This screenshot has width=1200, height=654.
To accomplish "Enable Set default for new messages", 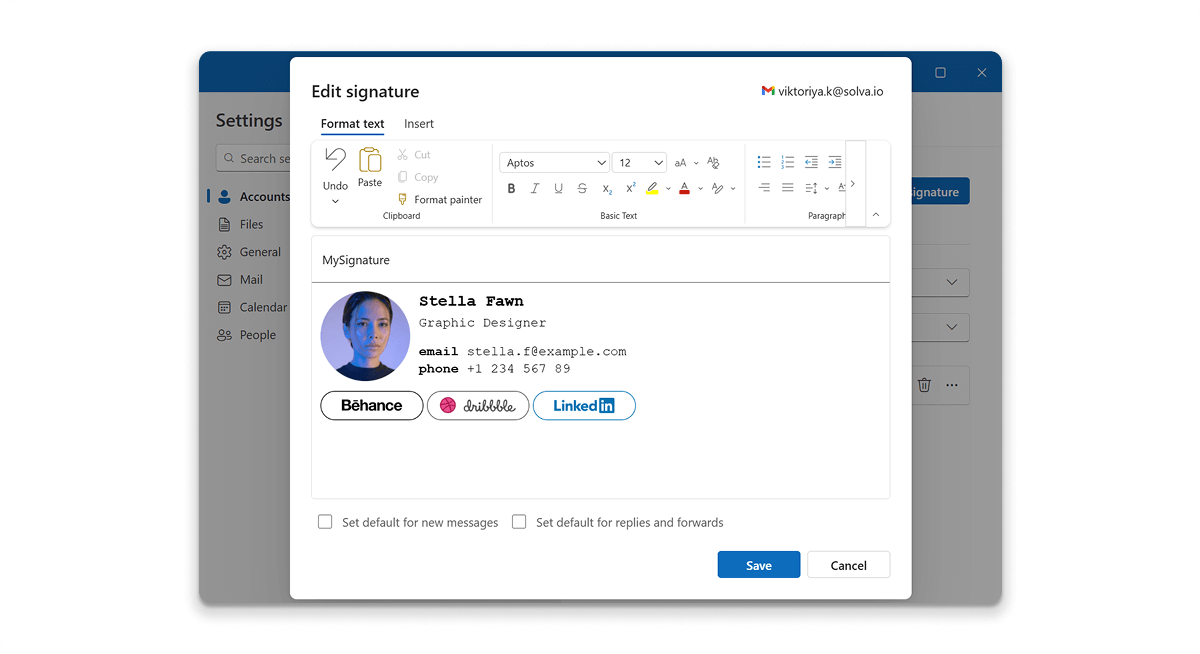I will (x=325, y=522).
